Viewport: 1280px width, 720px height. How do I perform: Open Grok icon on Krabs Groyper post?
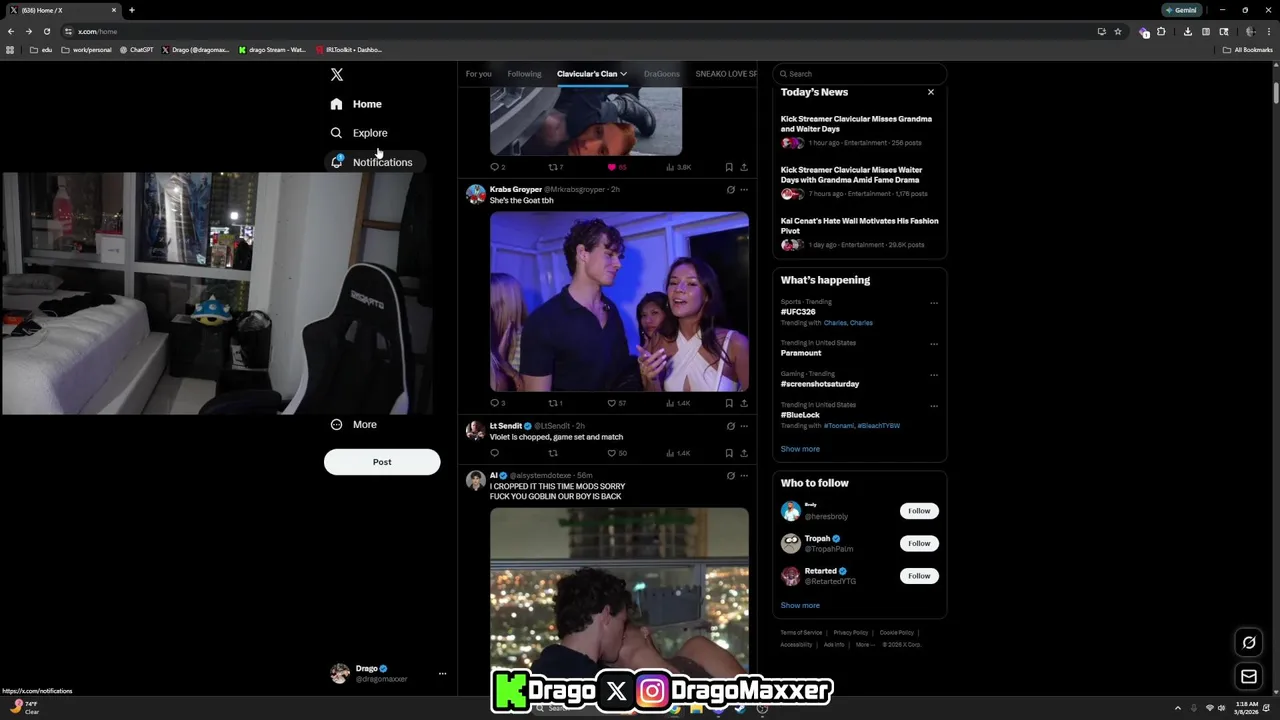(730, 190)
